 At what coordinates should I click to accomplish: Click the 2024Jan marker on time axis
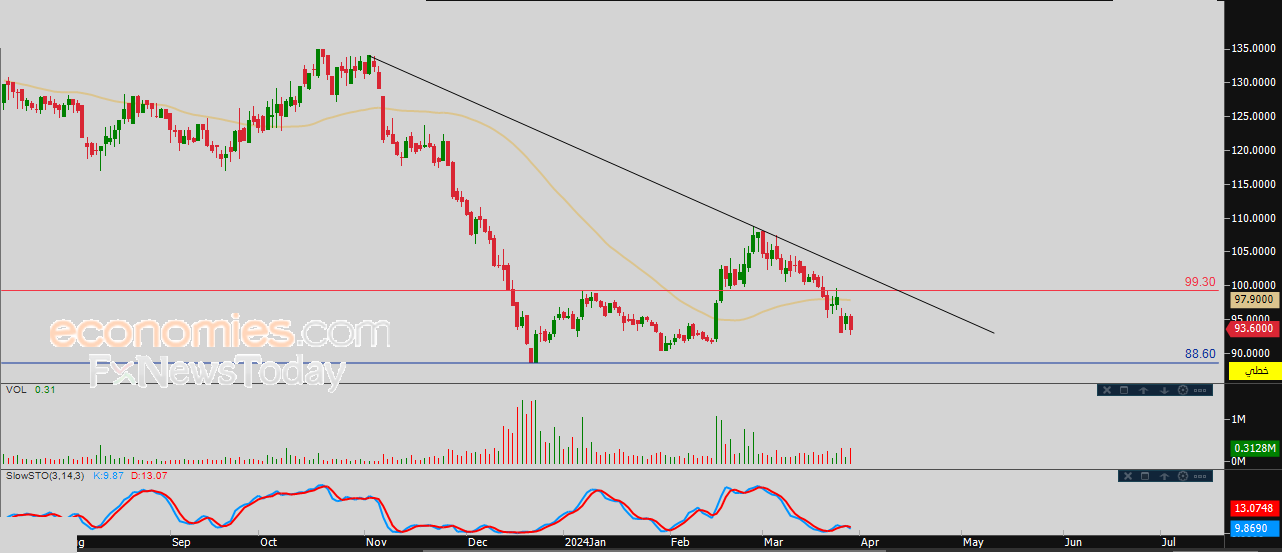pos(586,542)
